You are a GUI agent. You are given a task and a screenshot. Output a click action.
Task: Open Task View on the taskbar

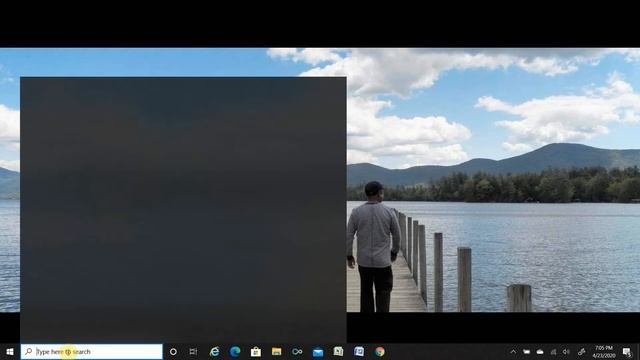click(x=193, y=351)
